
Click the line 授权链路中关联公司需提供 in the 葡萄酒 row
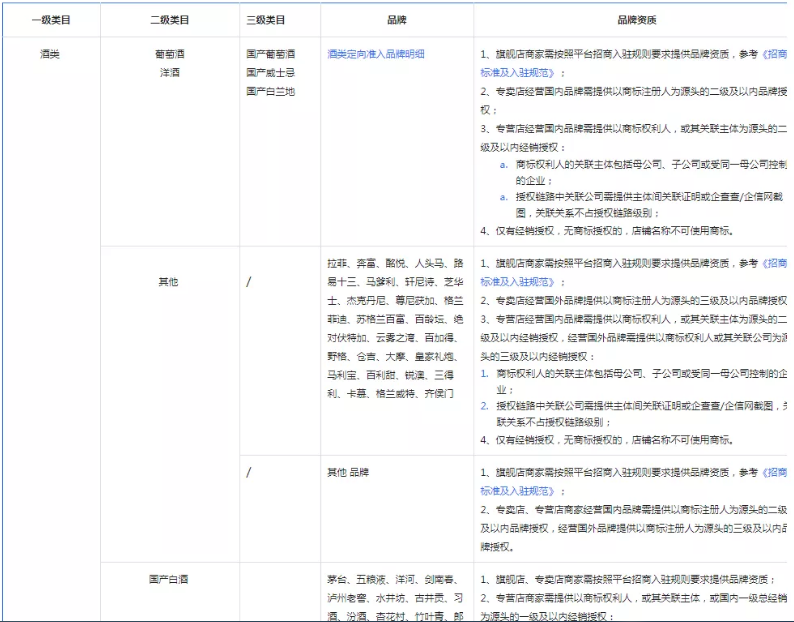coord(650,197)
